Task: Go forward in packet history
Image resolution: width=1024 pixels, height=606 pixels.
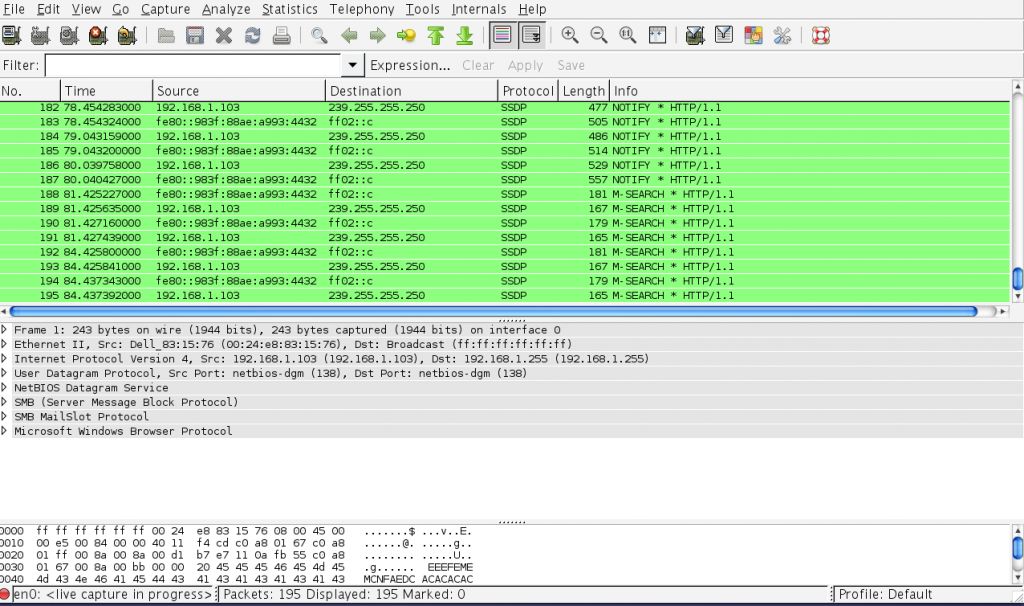Action: [377, 35]
